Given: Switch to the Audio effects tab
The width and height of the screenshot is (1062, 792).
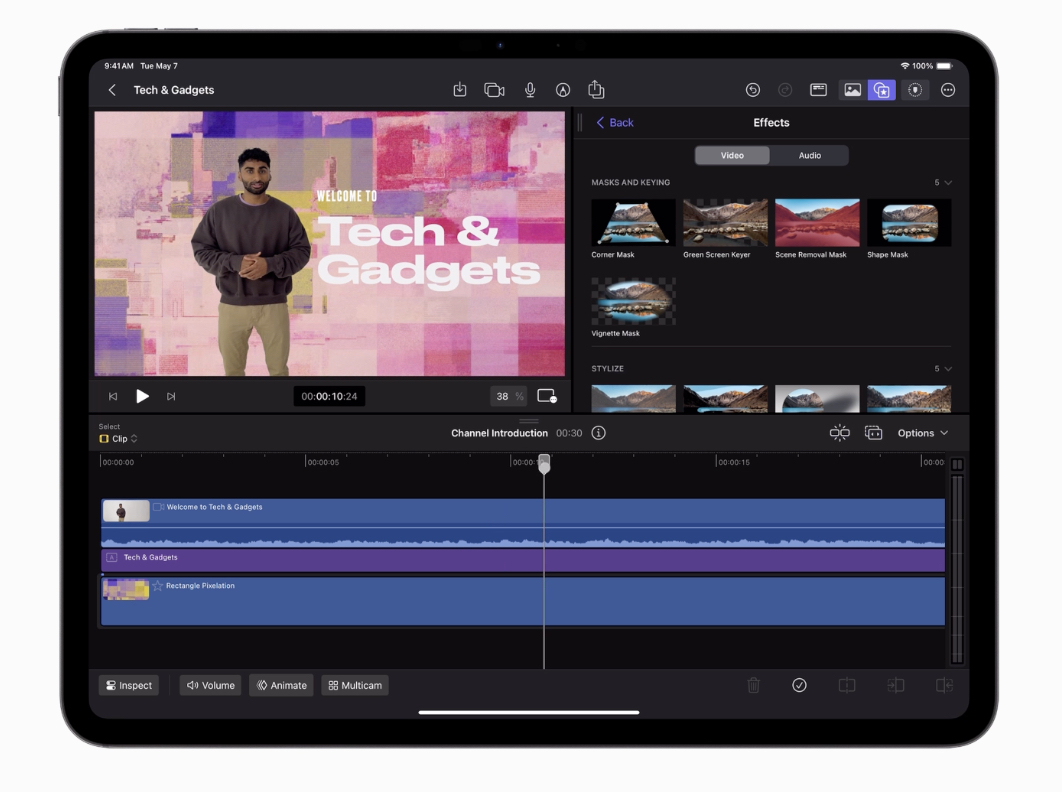Looking at the screenshot, I should click(809, 155).
